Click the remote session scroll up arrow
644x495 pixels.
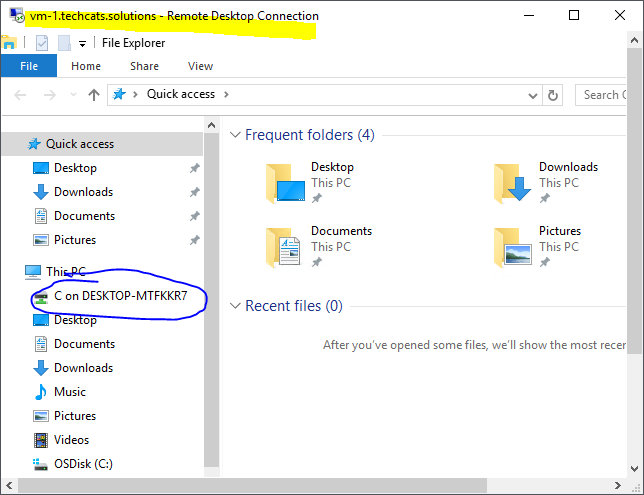tap(635, 40)
